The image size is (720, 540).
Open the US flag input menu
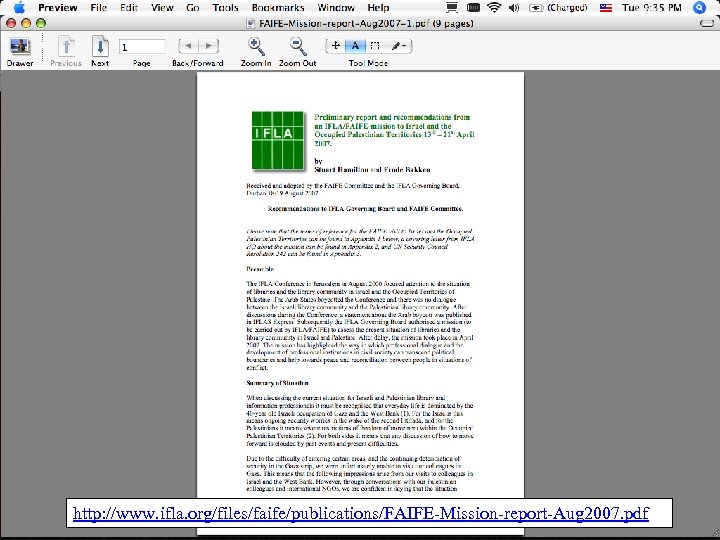coord(606,8)
